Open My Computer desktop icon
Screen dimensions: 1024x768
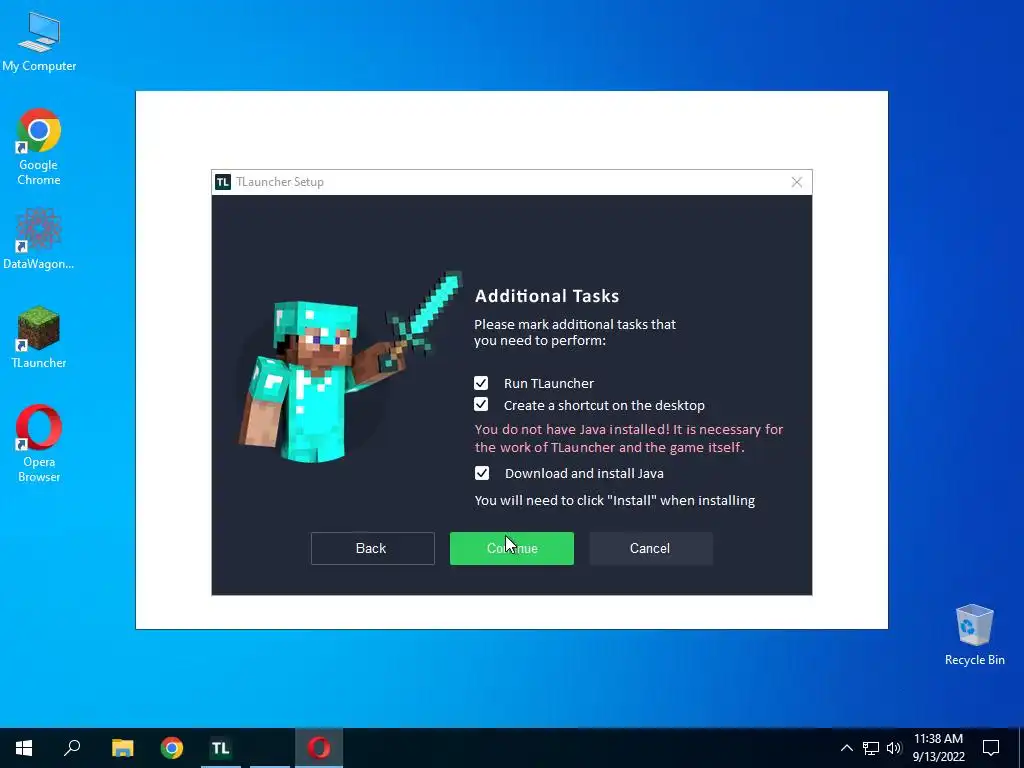click(x=39, y=42)
